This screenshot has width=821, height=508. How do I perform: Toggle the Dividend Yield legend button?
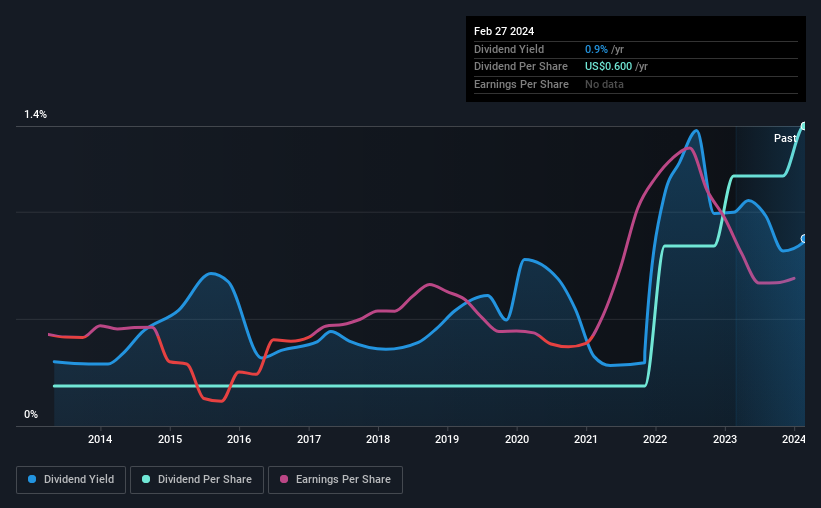[71, 480]
